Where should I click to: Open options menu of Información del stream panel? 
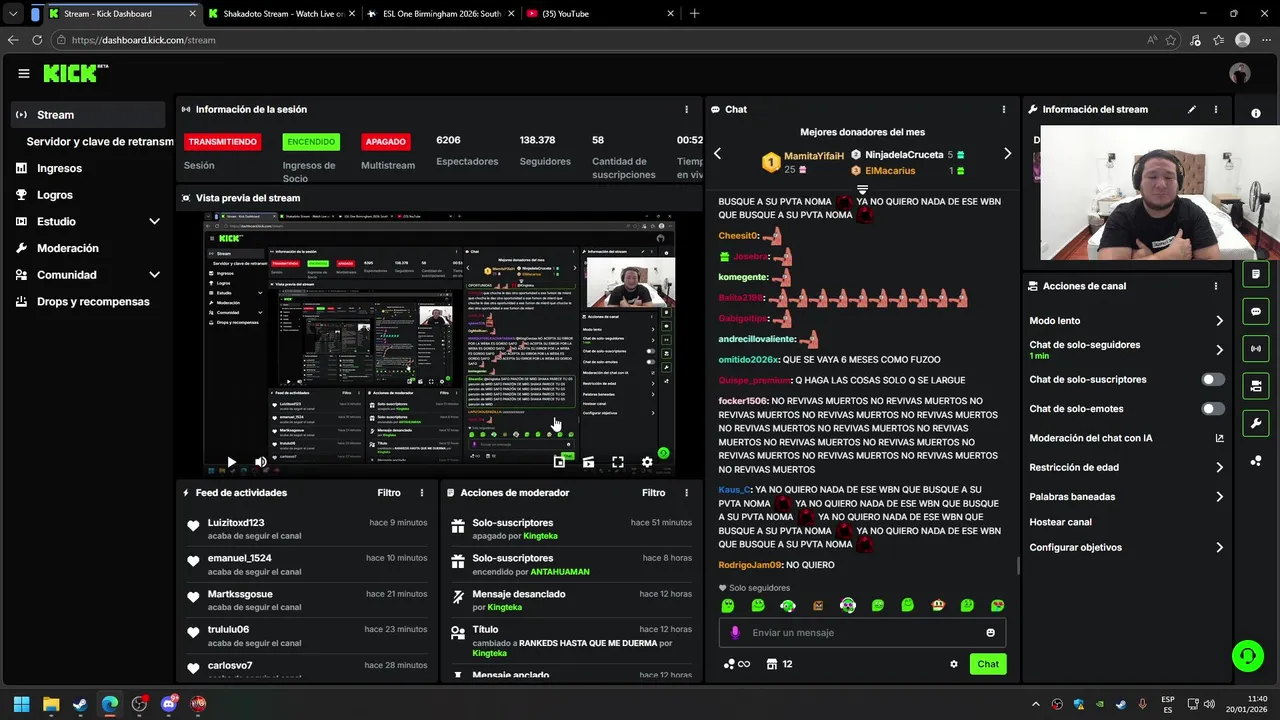pyautogui.click(x=1216, y=109)
